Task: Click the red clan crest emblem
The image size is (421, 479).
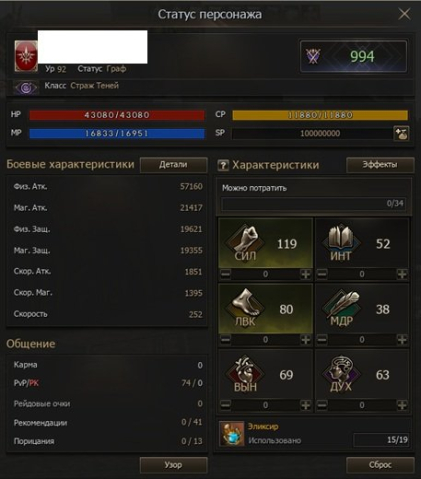Action: (x=26, y=56)
